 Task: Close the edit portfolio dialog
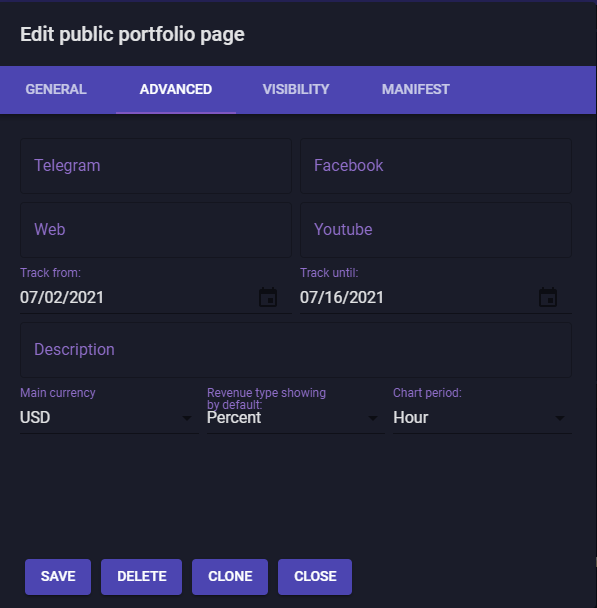pyautogui.click(x=315, y=577)
